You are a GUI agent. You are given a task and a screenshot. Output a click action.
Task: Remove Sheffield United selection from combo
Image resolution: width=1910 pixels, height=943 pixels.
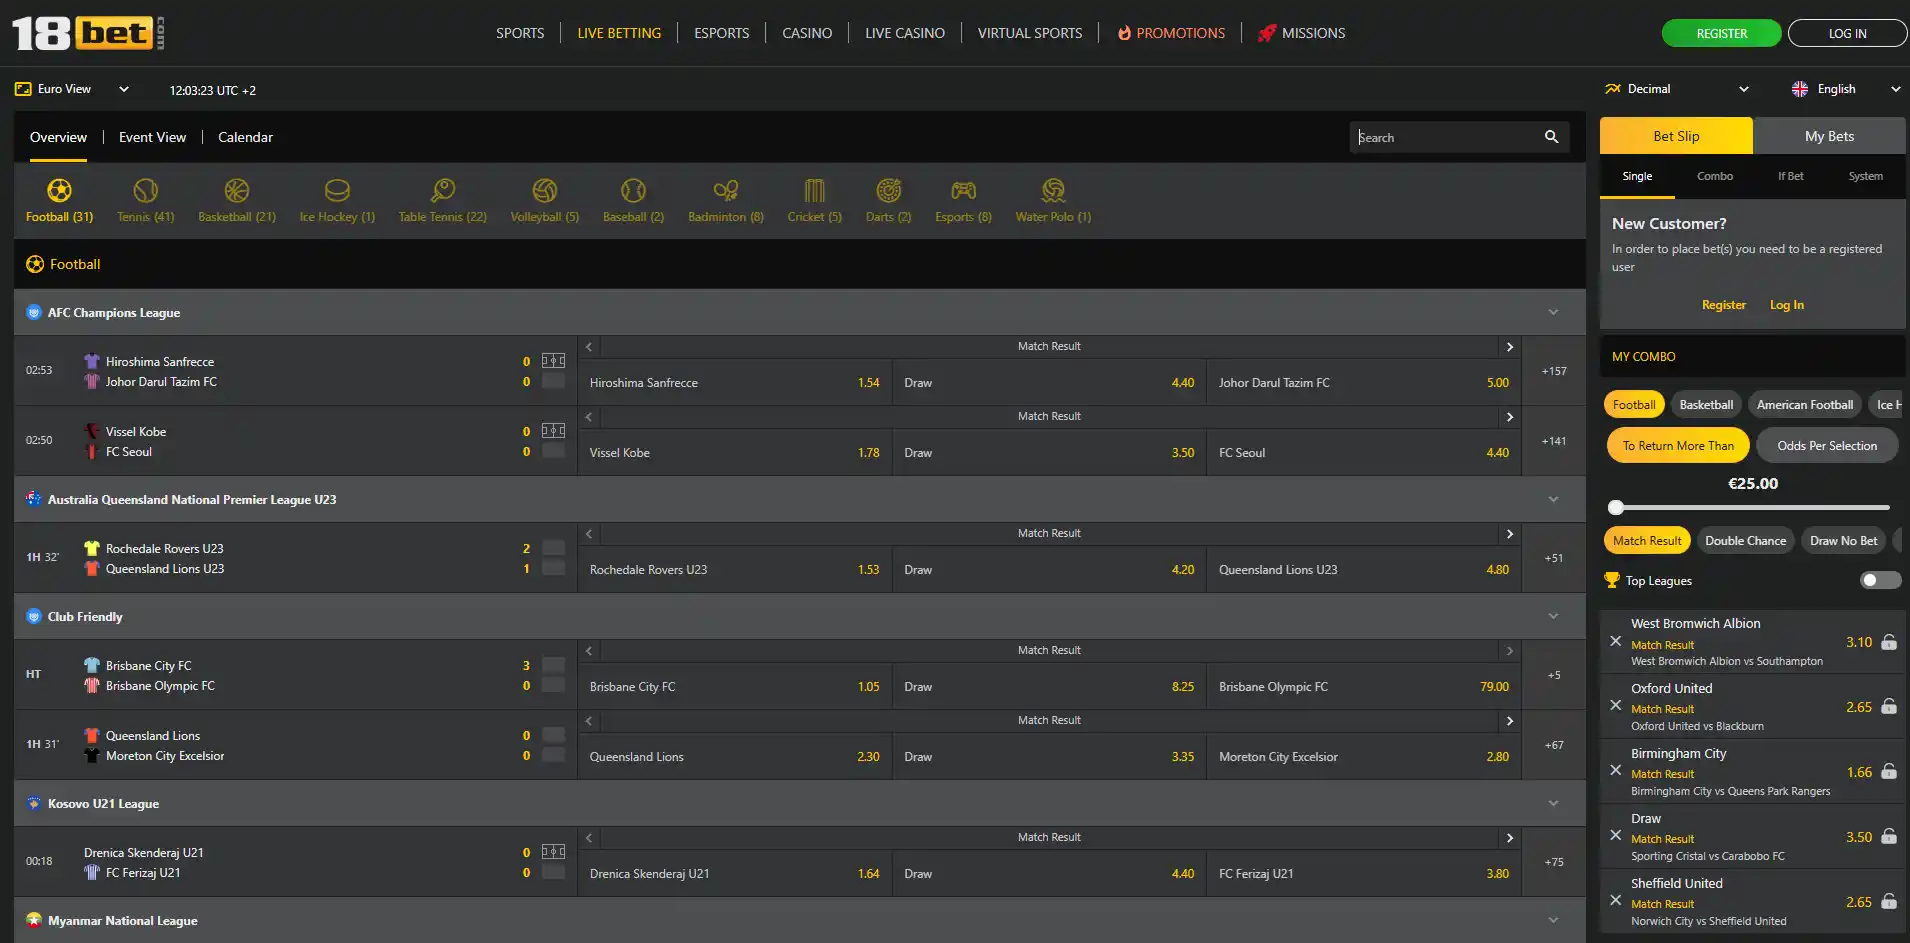click(1616, 901)
